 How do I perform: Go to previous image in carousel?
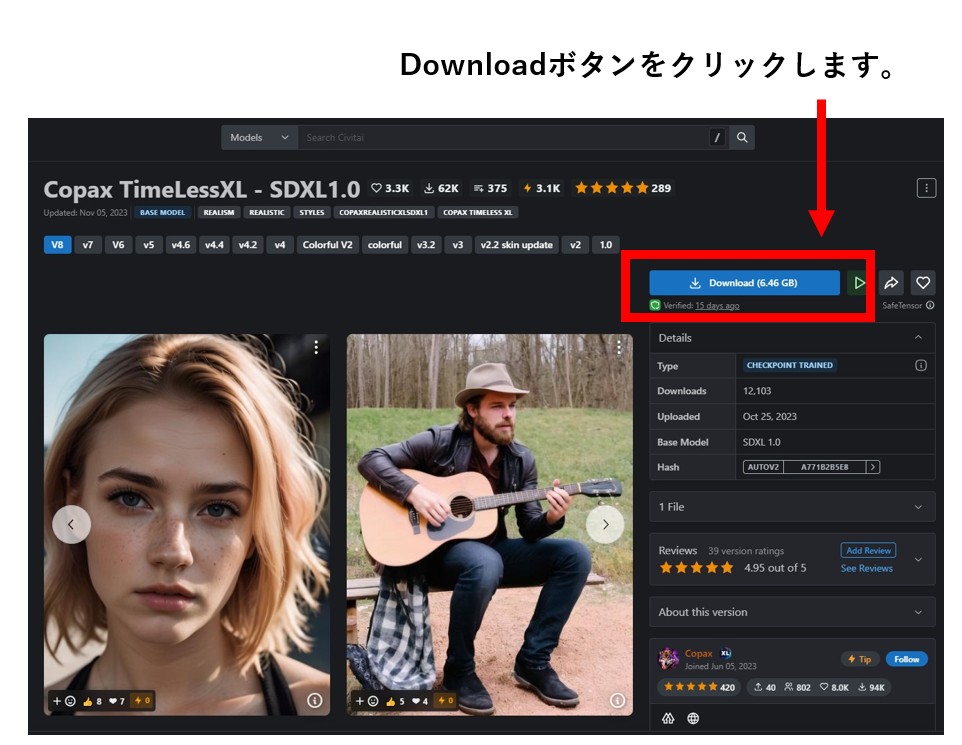tap(71, 524)
